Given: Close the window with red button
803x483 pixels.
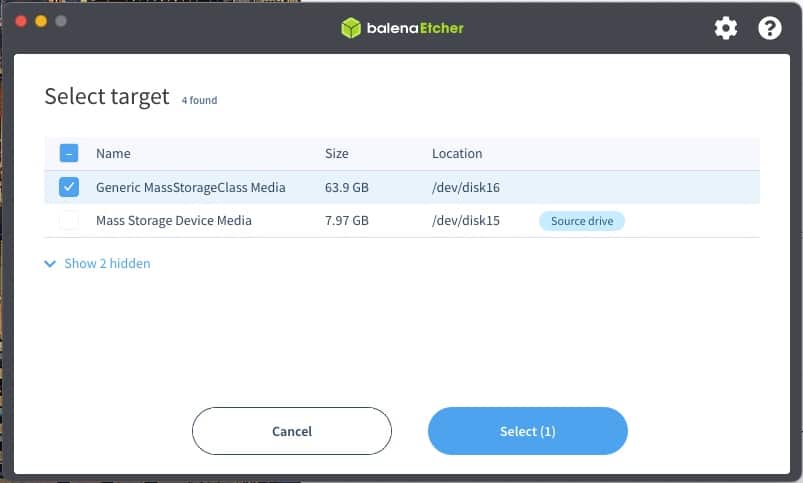Looking at the screenshot, I should [x=21, y=21].
